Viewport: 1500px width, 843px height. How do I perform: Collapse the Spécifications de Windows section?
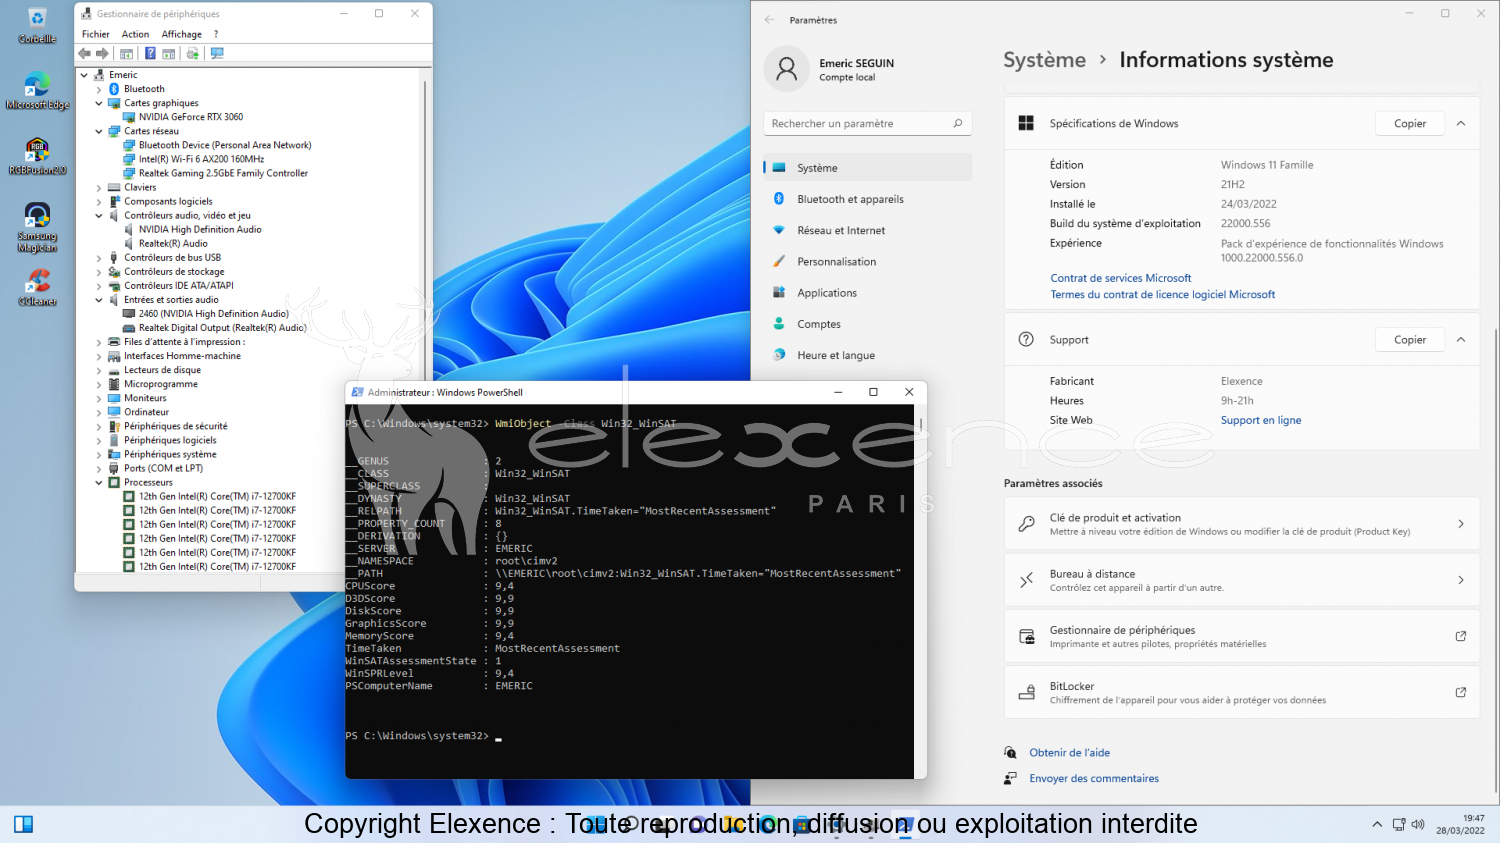tap(1461, 123)
